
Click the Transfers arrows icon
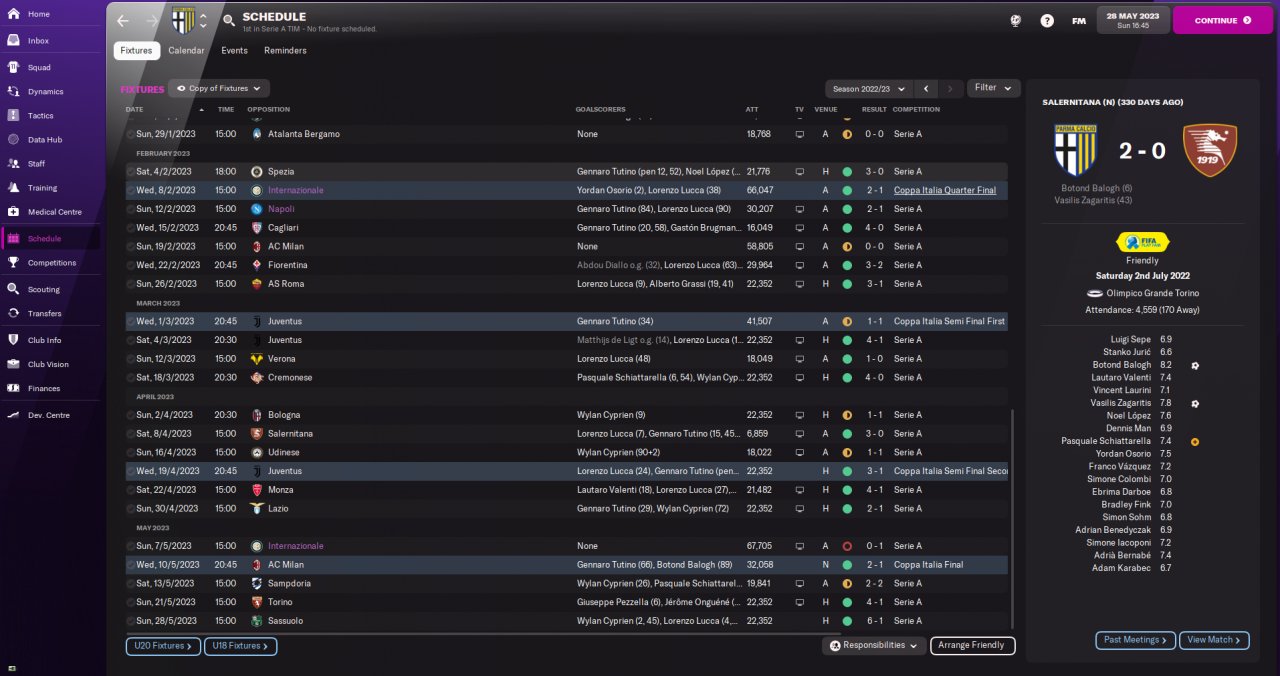click(13, 314)
